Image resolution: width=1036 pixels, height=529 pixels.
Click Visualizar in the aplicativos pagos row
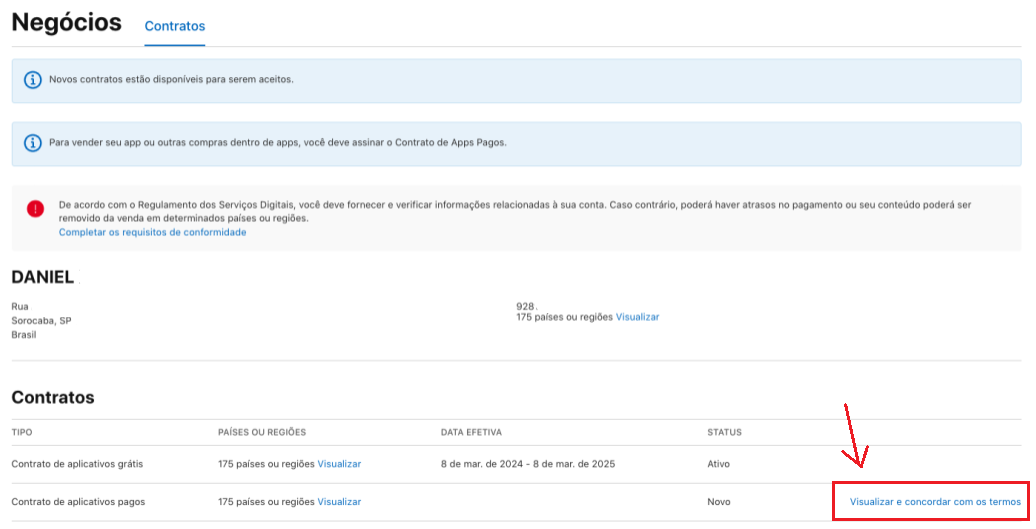click(x=339, y=501)
